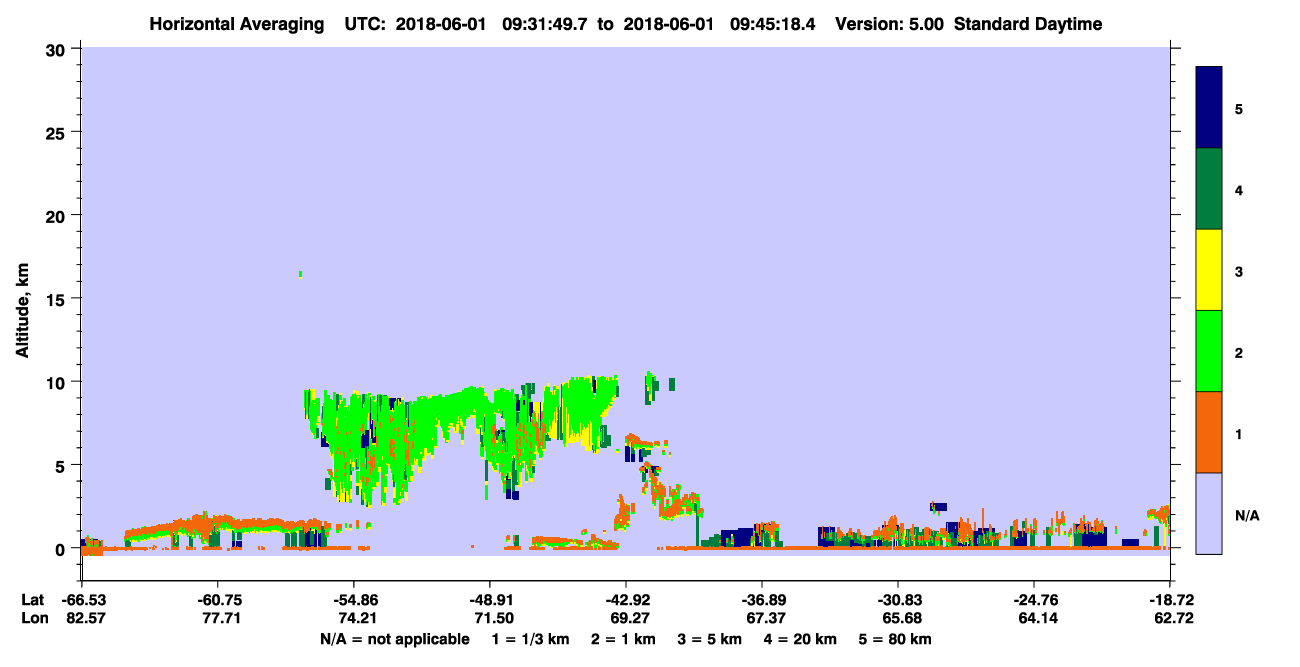Screen dimensions: 1300x667
Task: Click the latitude value -48.91
Action: point(489,600)
